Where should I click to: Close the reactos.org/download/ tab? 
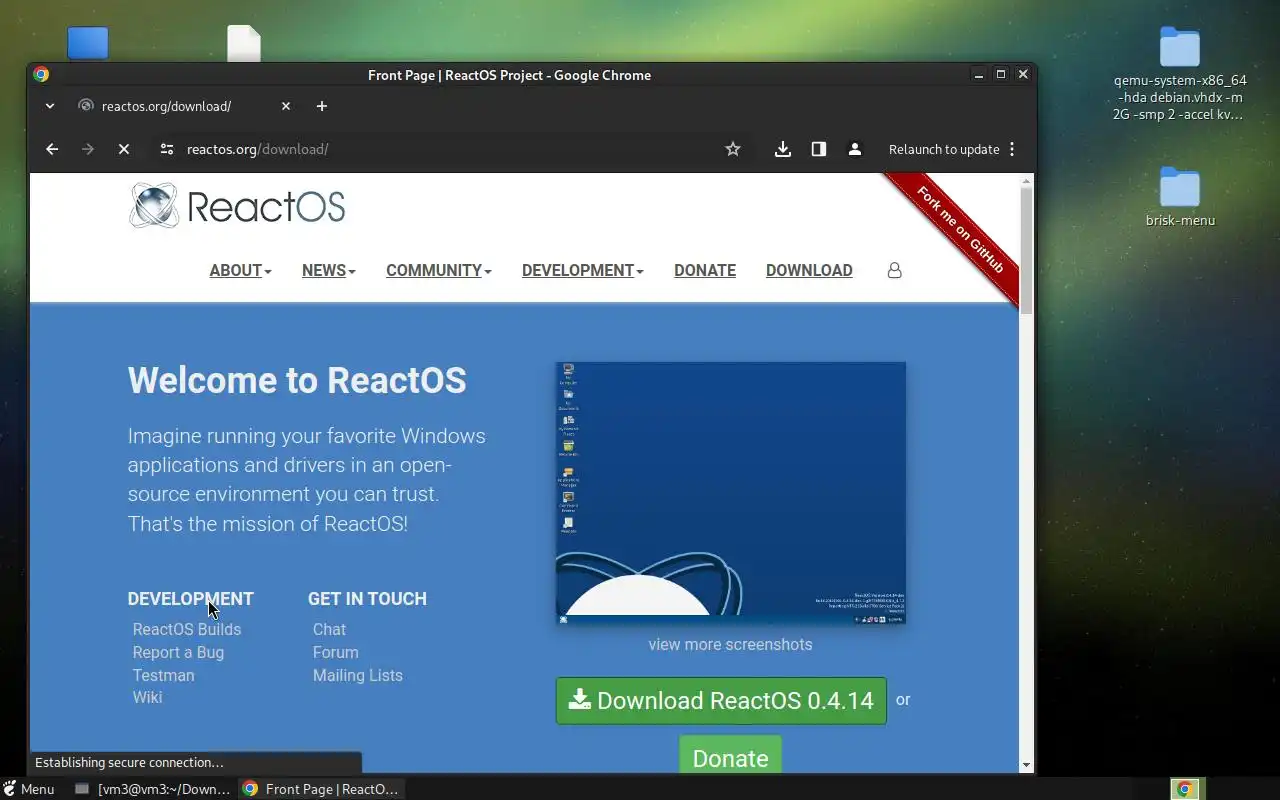click(x=286, y=106)
